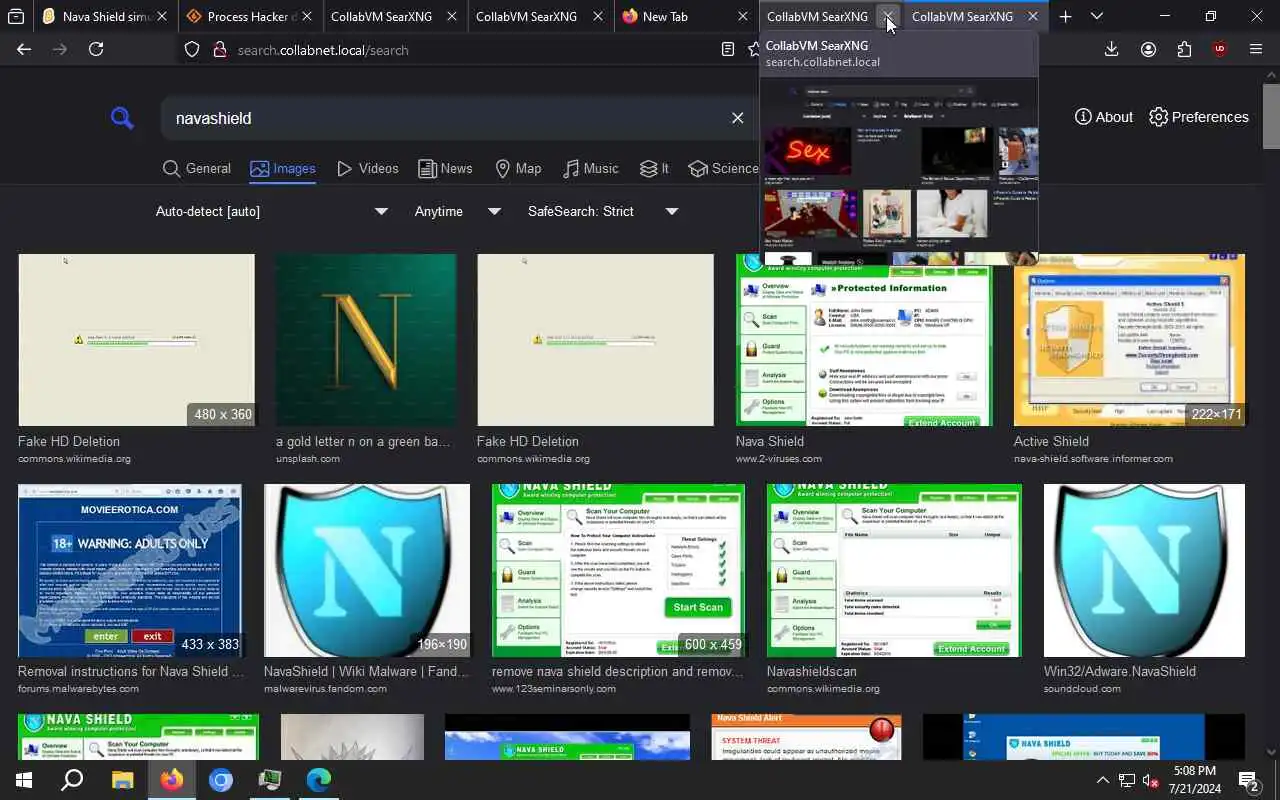Open the About page link
1280x800 pixels.
click(x=1104, y=117)
